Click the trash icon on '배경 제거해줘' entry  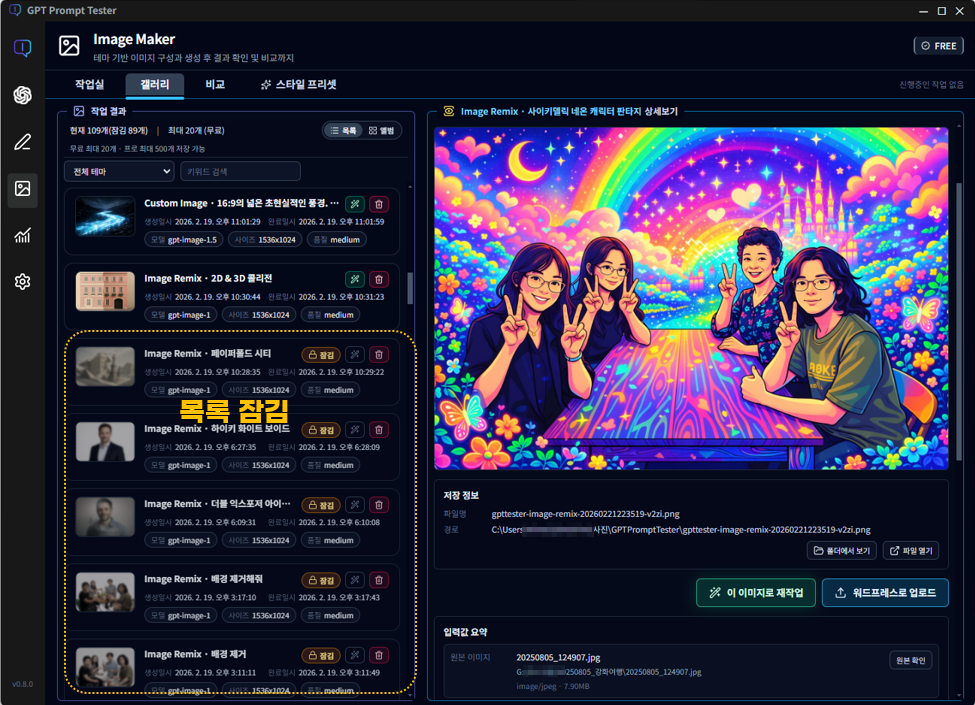point(379,579)
